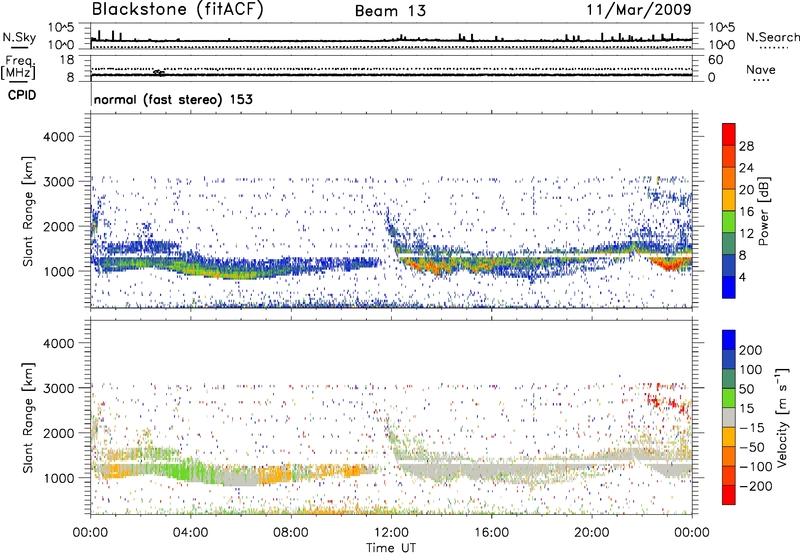Click 'Slant Range [km]' label of velocity panel

point(28,418)
